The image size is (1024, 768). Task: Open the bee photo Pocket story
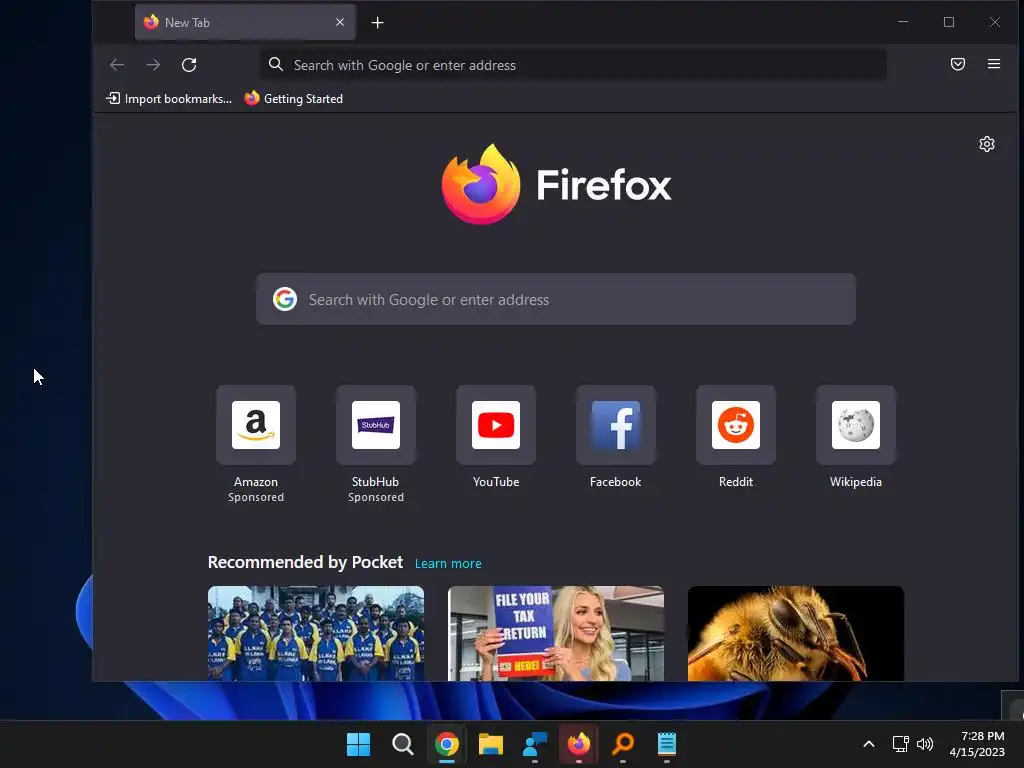795,633
